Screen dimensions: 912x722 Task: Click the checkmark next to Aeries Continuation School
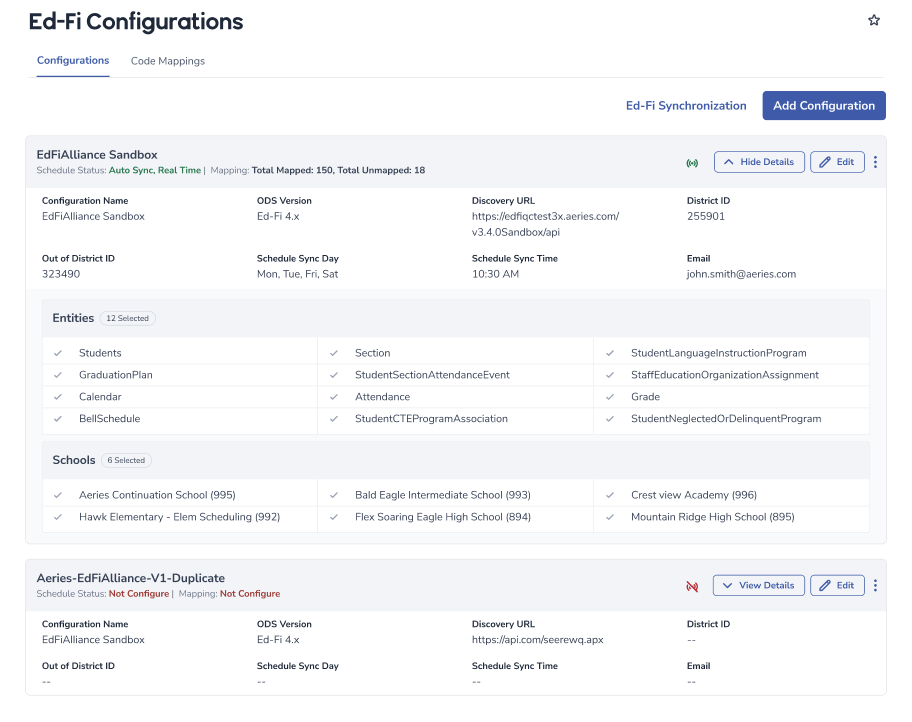58,495
